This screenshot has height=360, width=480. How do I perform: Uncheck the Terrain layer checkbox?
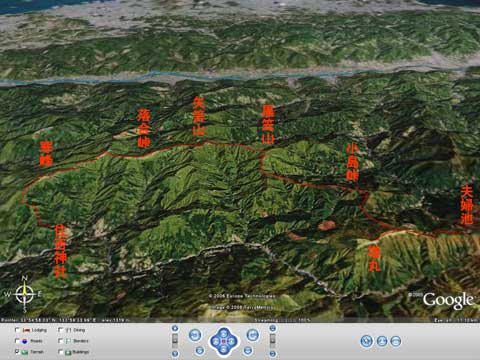pos(17,351)
